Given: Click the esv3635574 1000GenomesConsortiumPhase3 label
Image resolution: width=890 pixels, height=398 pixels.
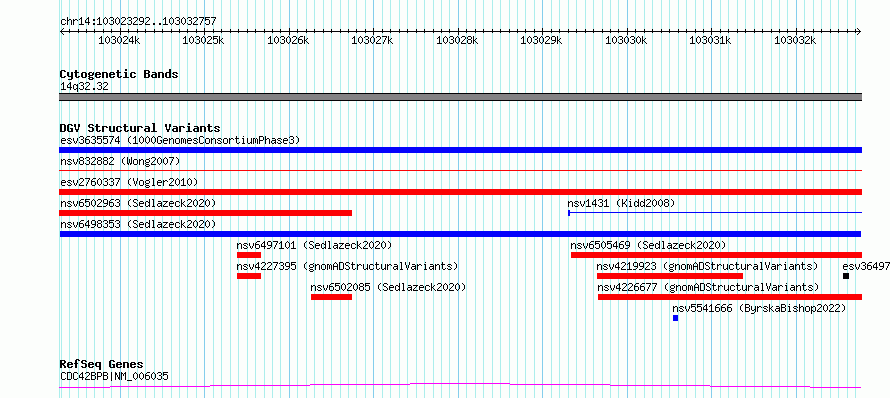Looking at the screenshot, I should [x=180, y=140].
